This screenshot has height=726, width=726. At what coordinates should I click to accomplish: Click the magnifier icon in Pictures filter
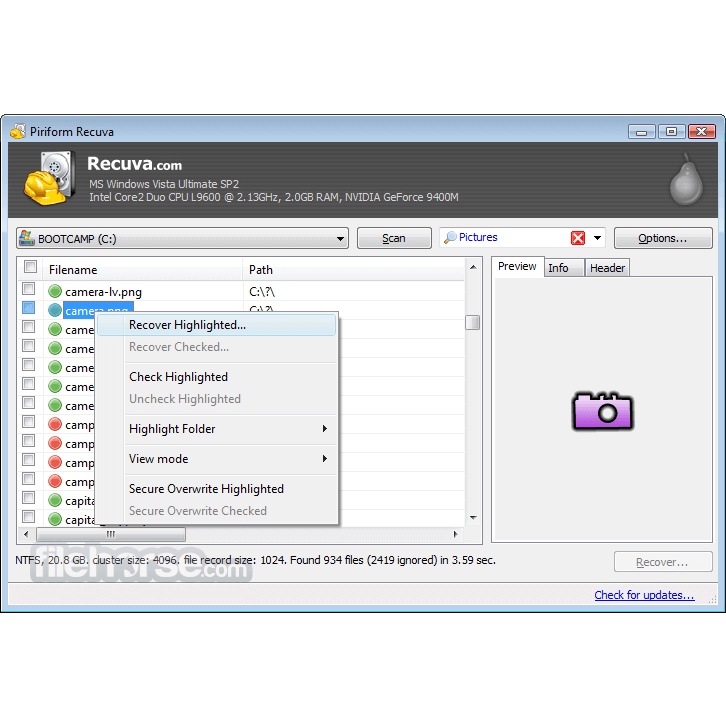click(x=450, y=238)
